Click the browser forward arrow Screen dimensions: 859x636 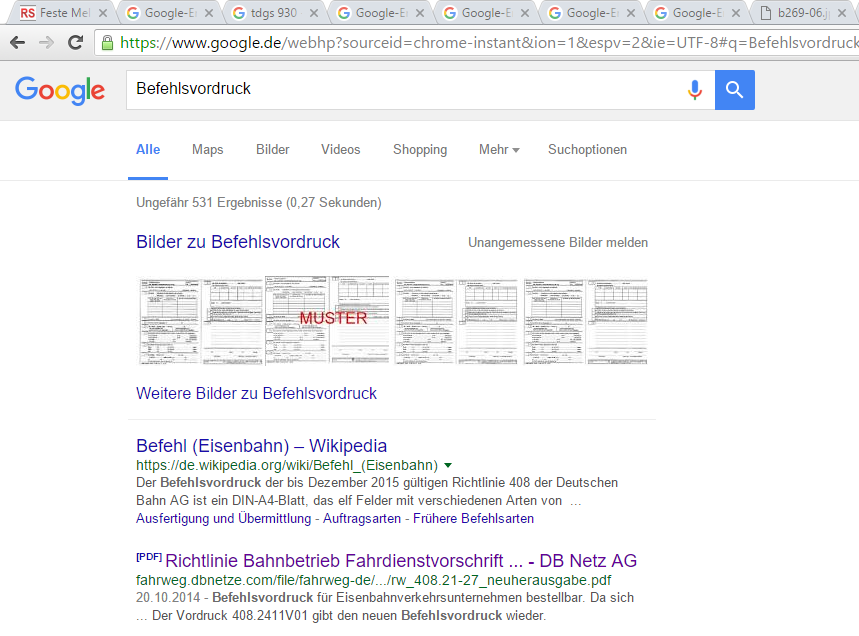(x=47, y=42)
